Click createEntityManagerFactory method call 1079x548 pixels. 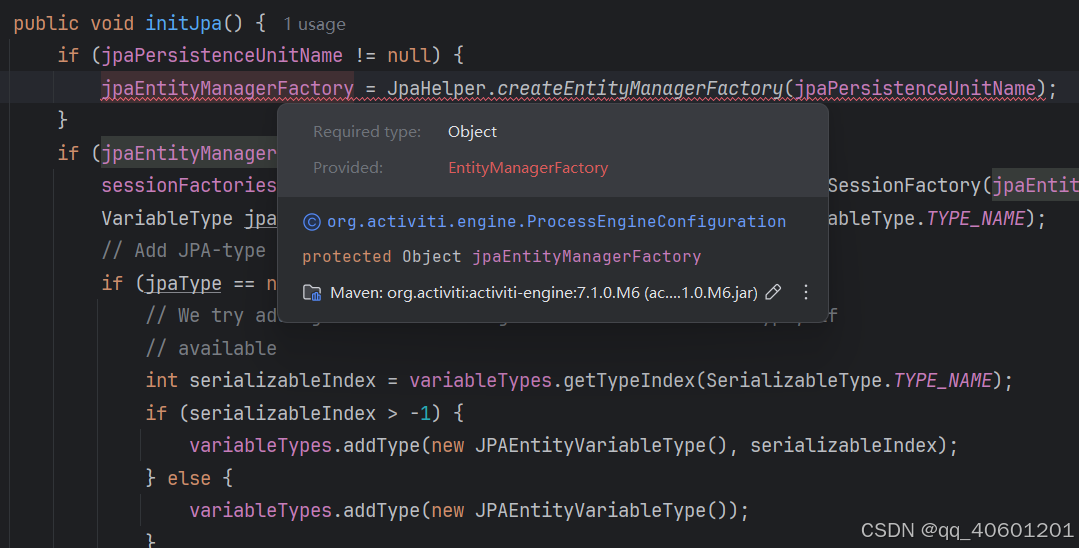[x=640, y=89]
